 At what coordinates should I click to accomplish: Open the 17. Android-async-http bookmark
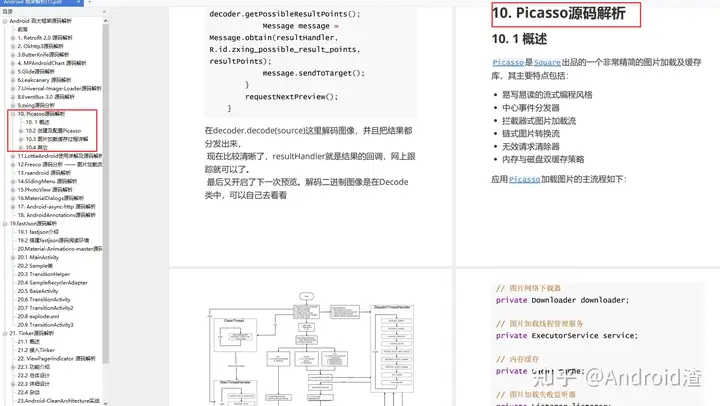(x=56, y=207)
